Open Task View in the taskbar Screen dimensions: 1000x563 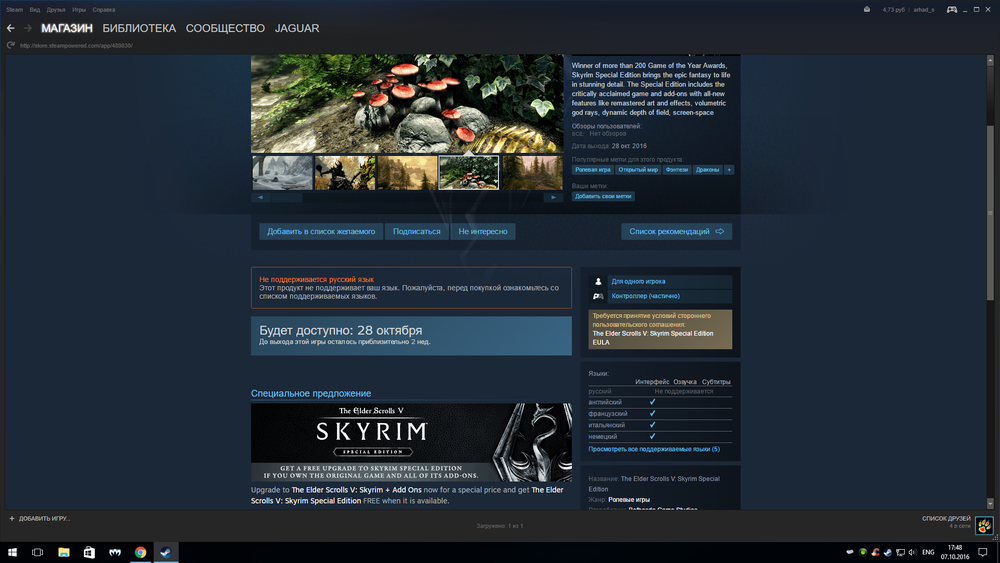[38, 552]
